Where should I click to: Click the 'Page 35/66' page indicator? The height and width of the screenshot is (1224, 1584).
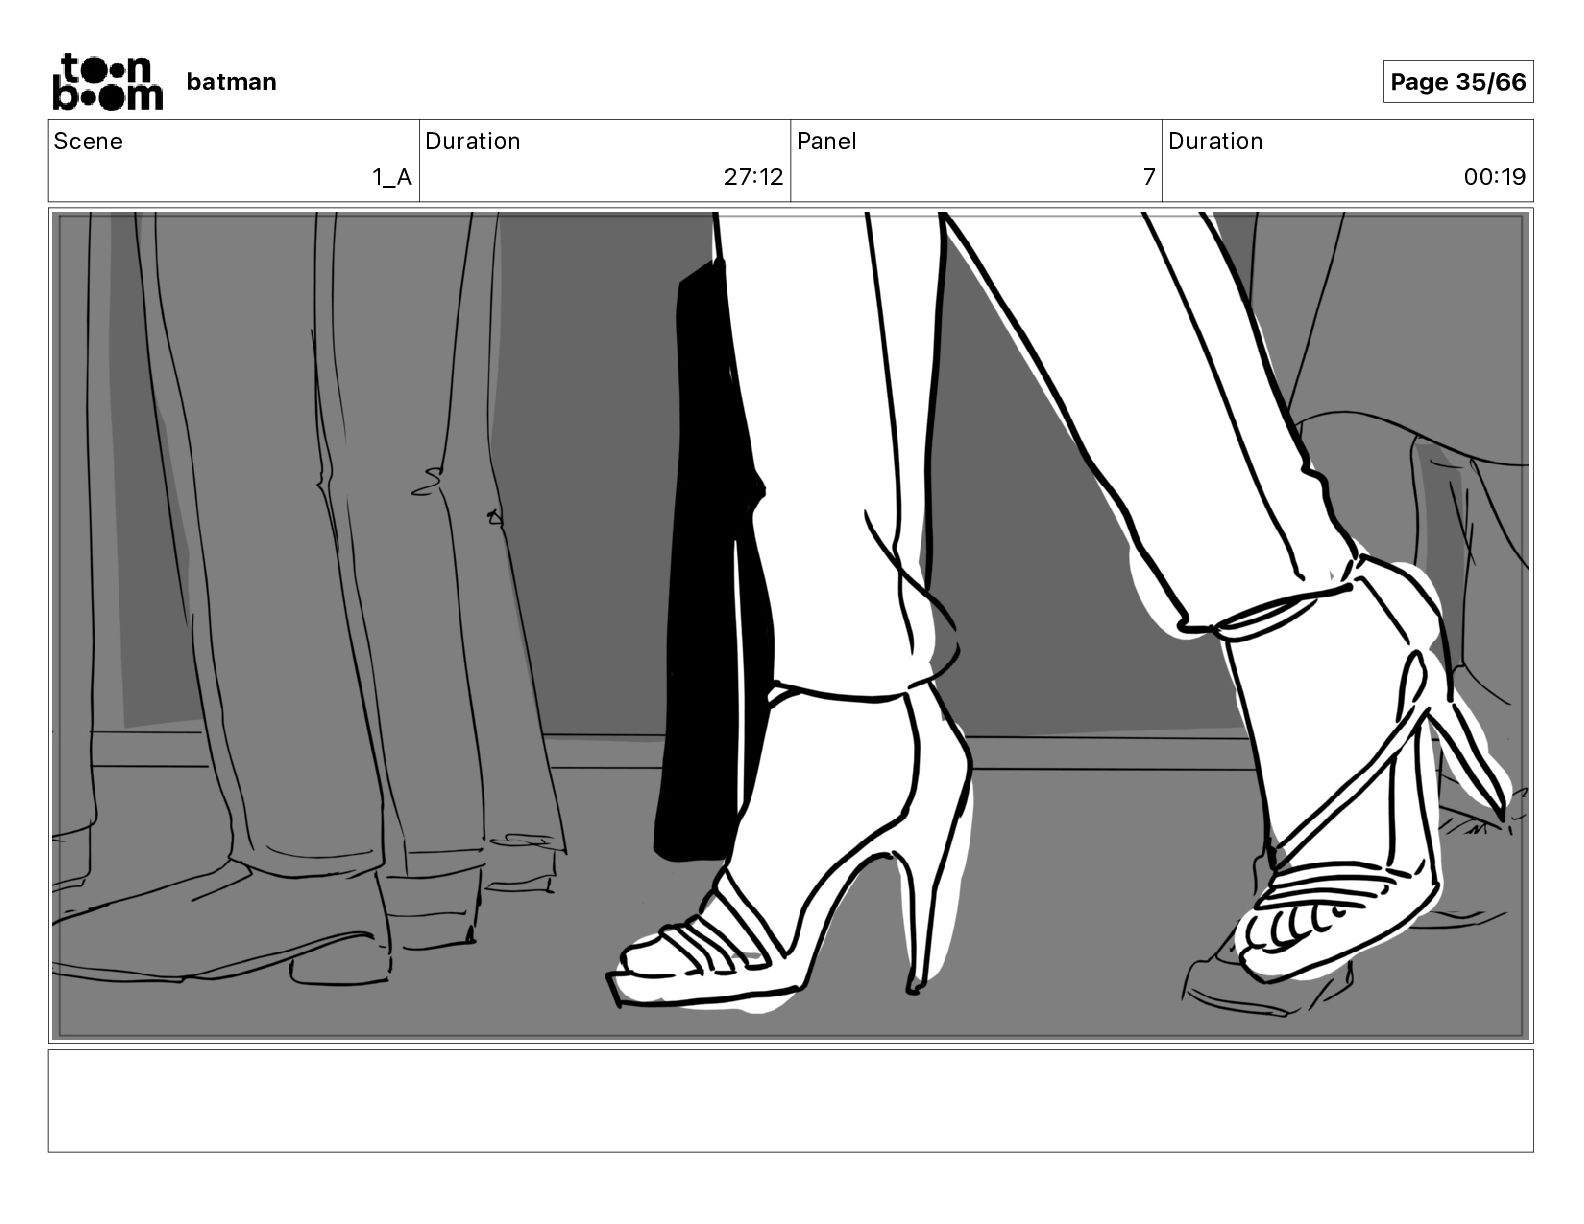pos(1458,82)
